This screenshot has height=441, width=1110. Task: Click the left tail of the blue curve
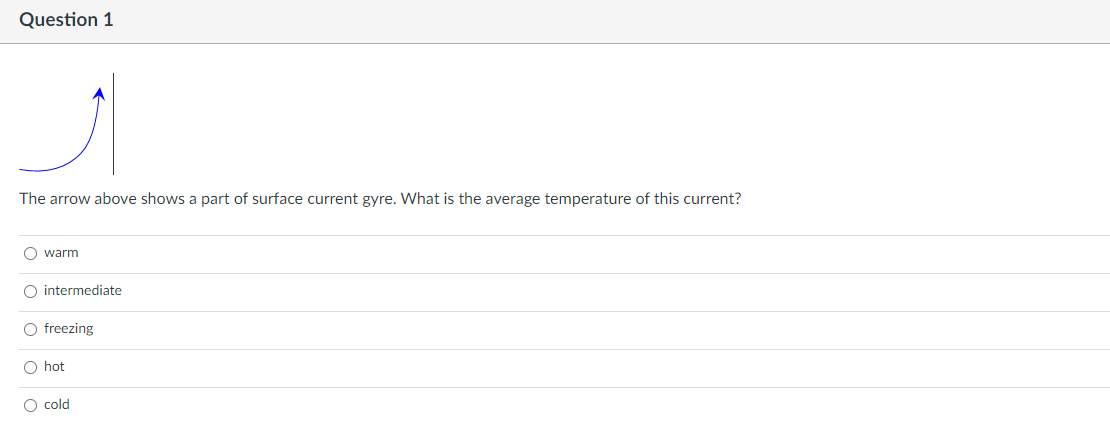click(28, 171)
